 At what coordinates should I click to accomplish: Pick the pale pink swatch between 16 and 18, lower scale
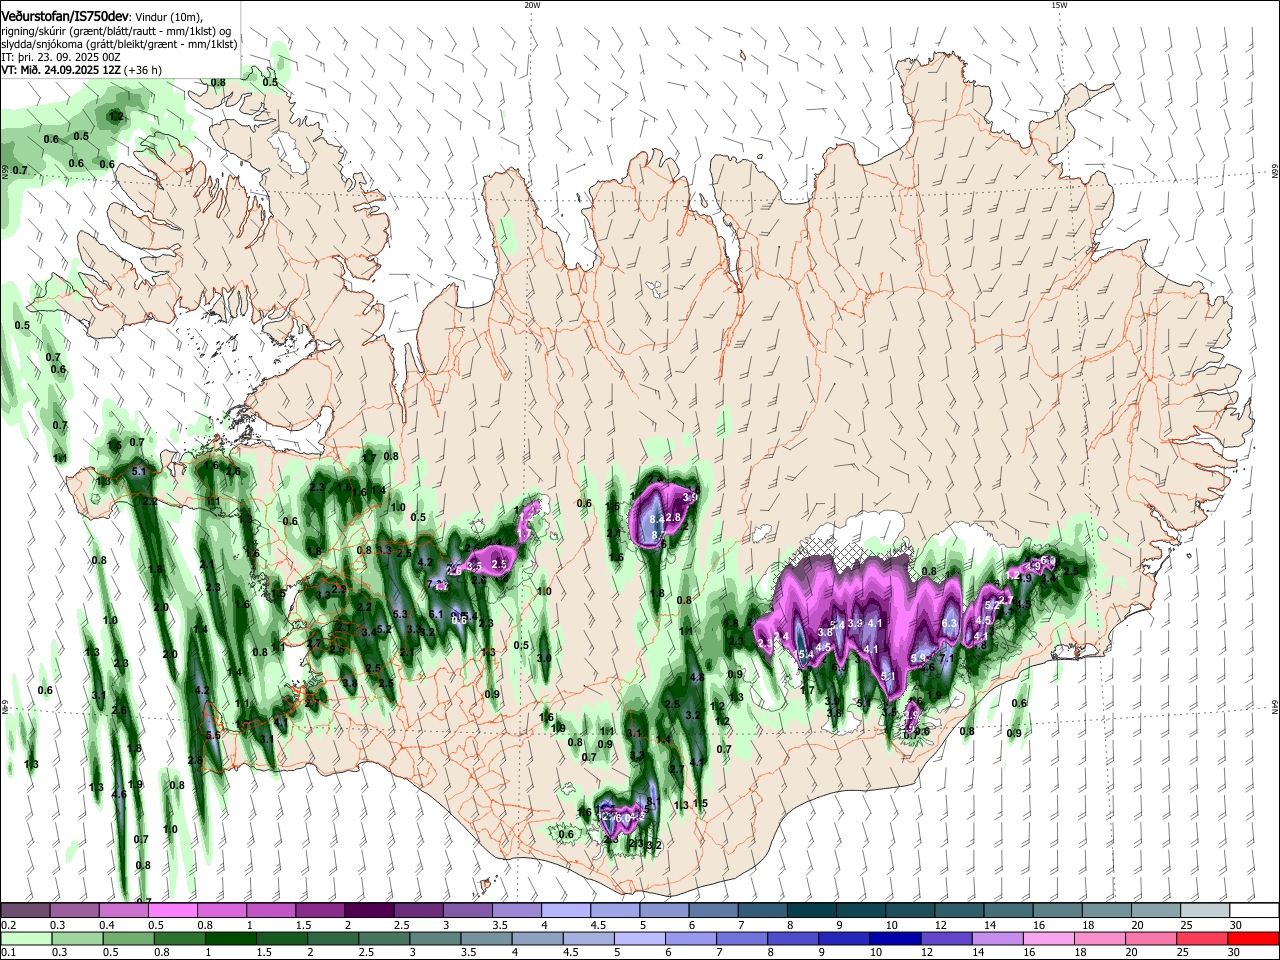click(1047, 938)
